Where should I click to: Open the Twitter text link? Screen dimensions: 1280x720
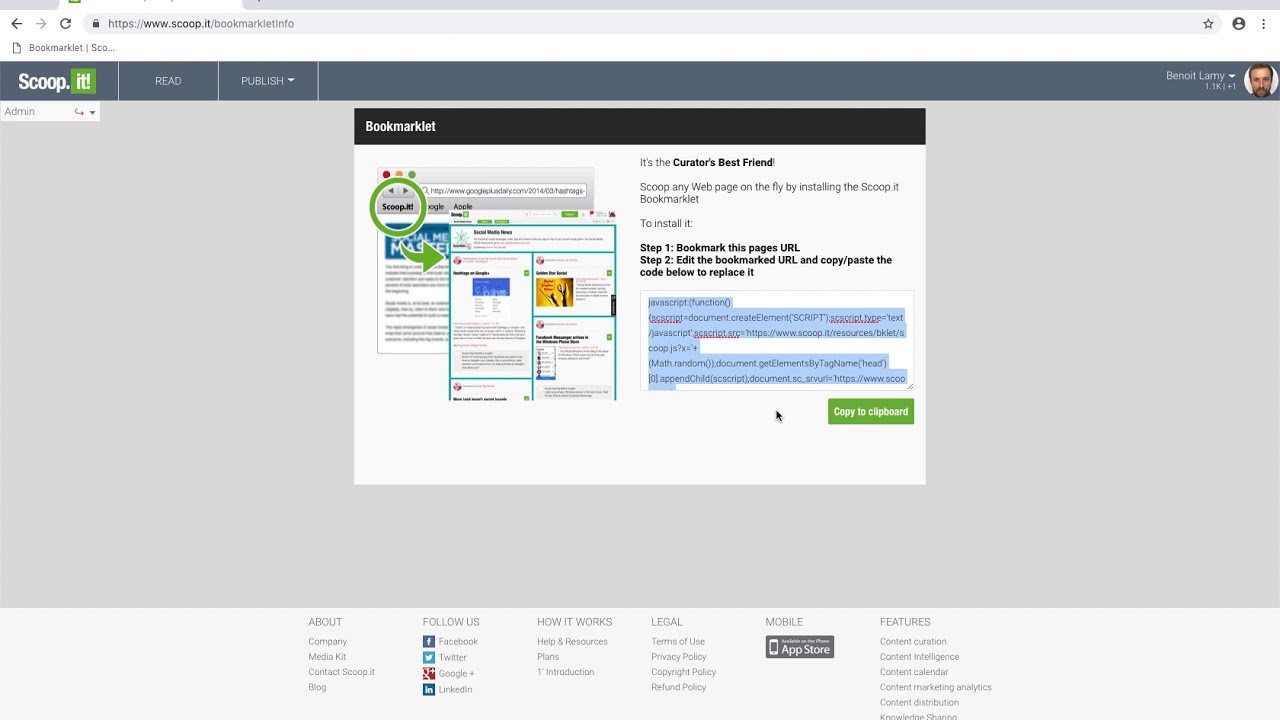pos(453,658)
